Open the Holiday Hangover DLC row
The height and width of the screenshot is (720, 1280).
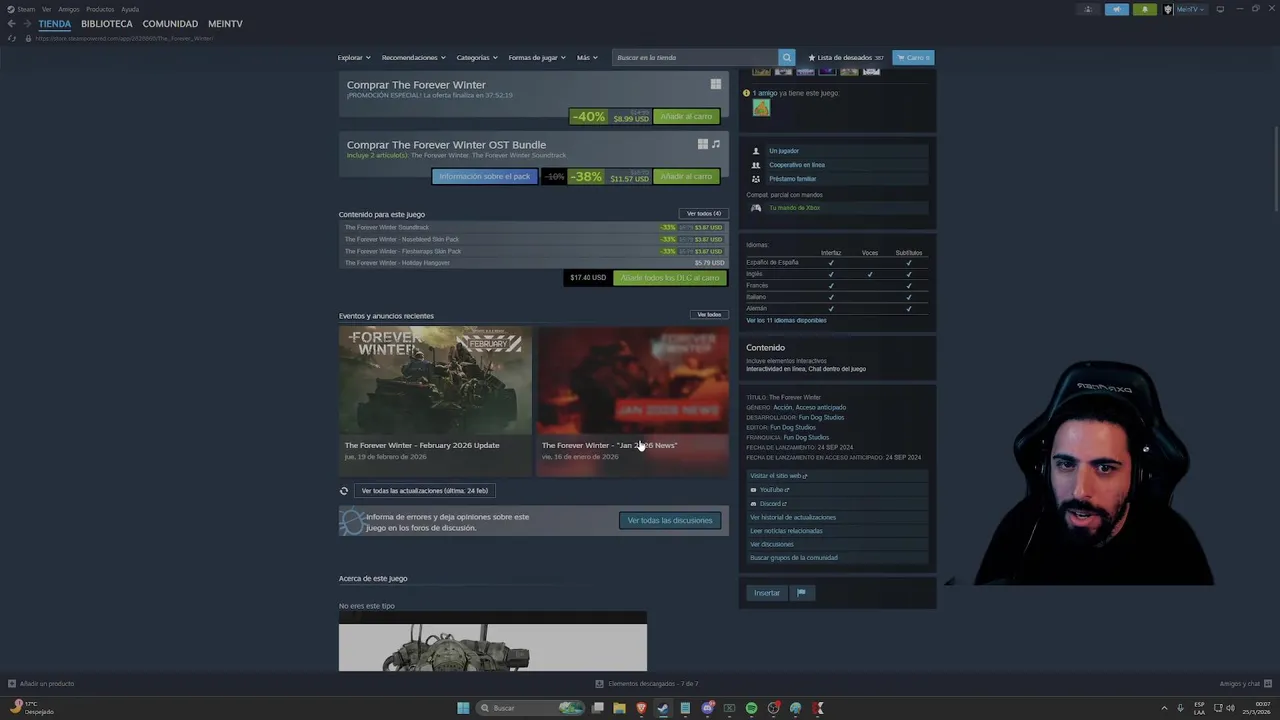coord(533,263)
